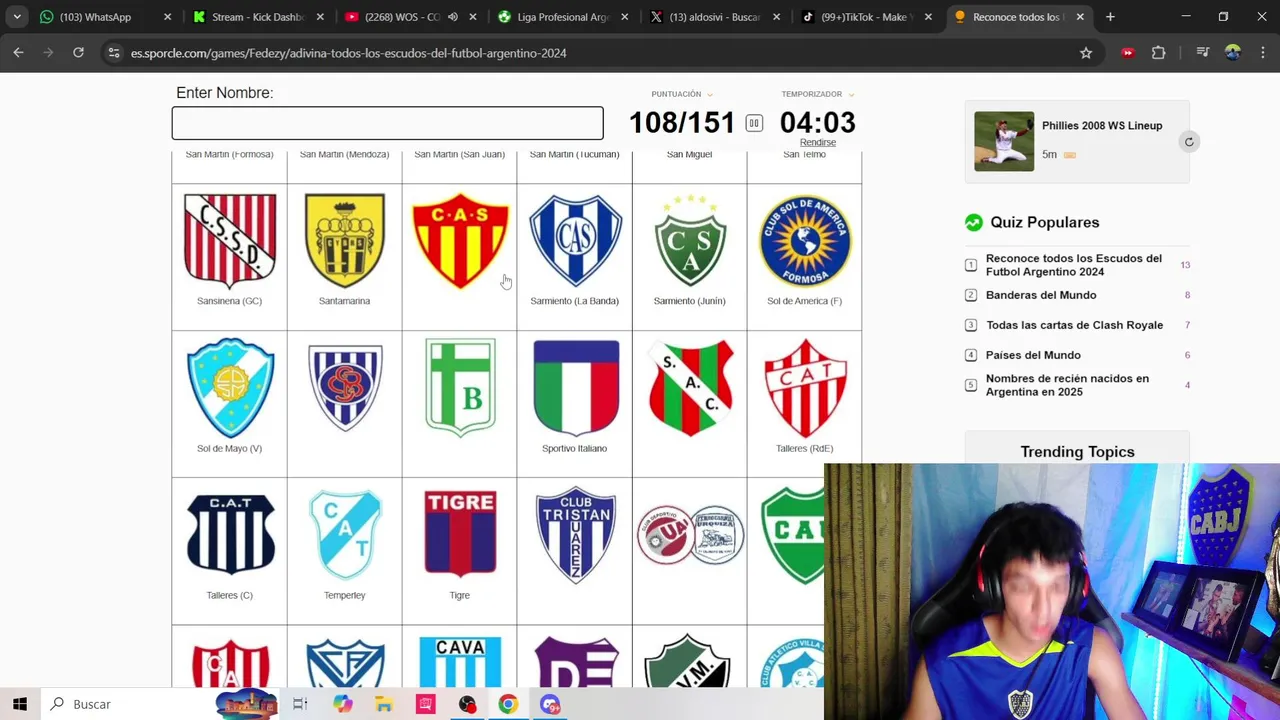Launch Copilot from the taskbar

click(x=343, y=704)
